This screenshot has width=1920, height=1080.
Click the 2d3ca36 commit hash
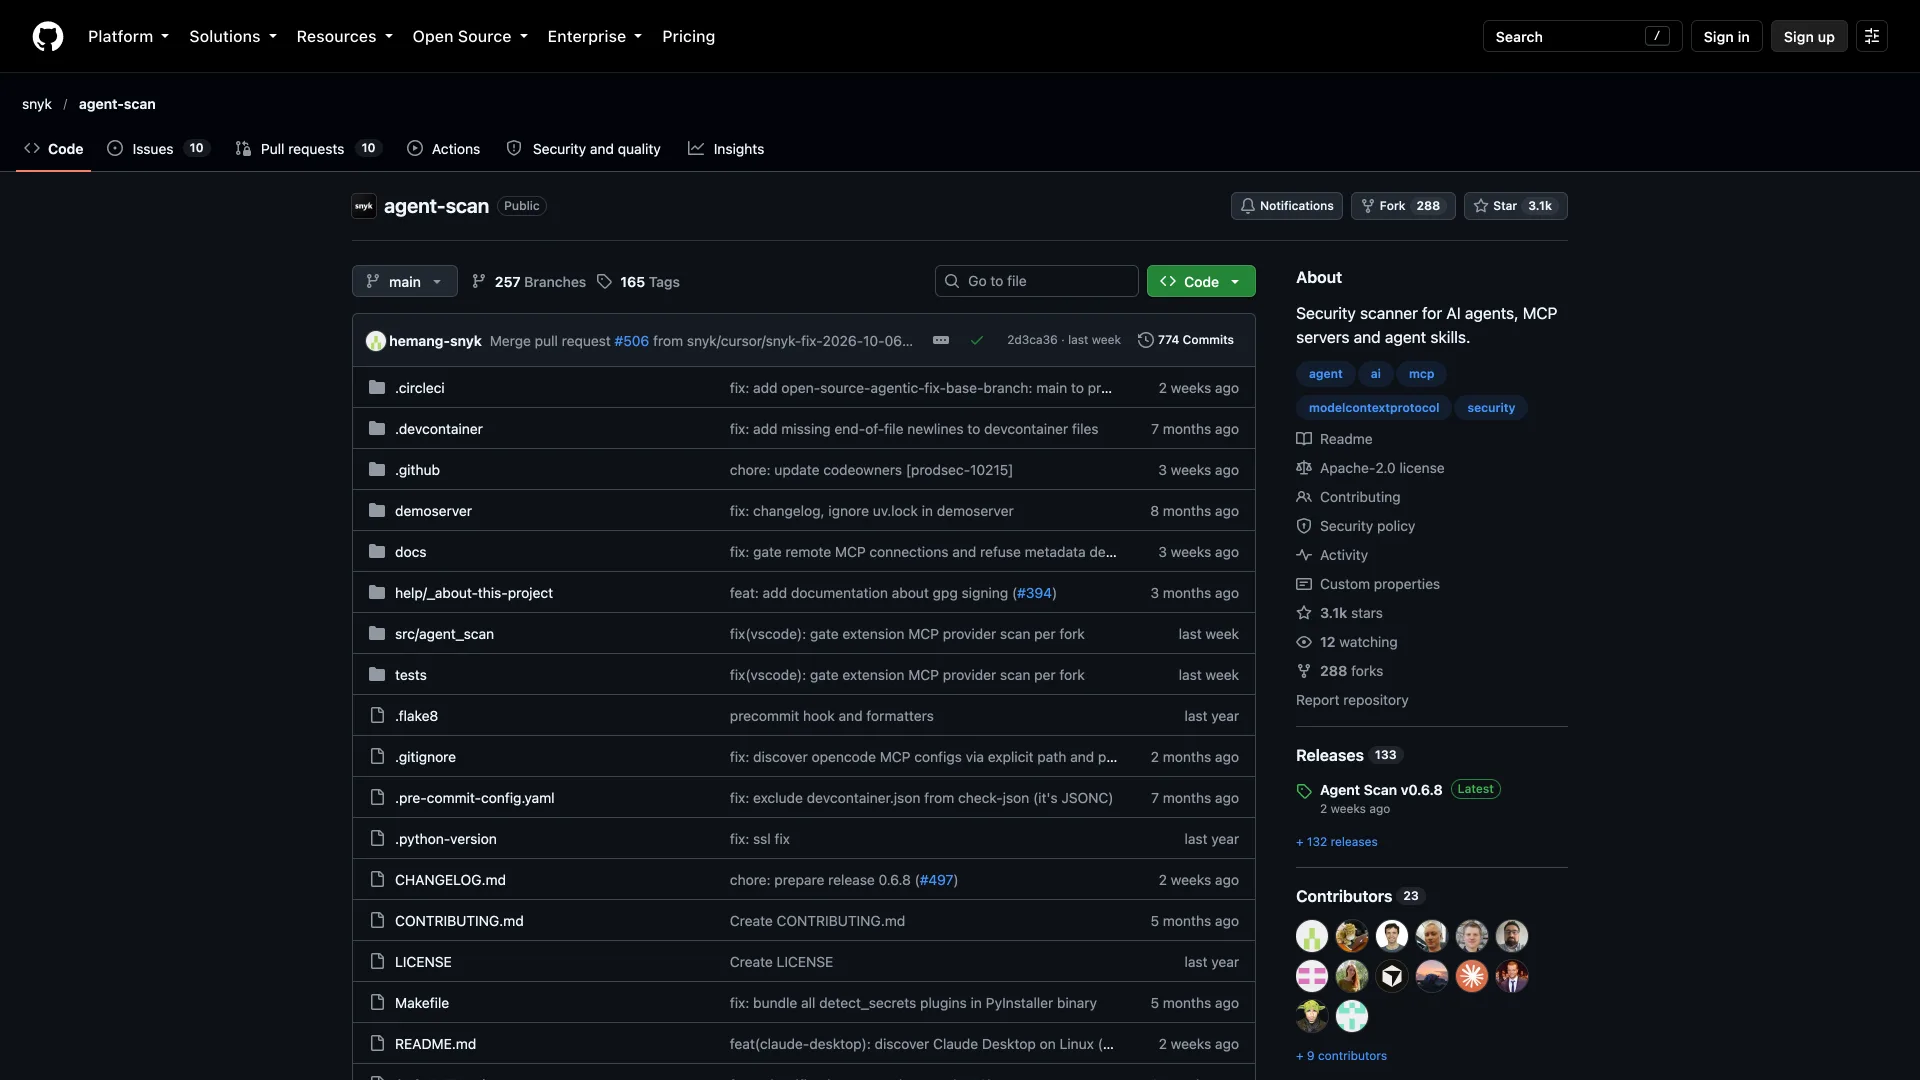1032,340
